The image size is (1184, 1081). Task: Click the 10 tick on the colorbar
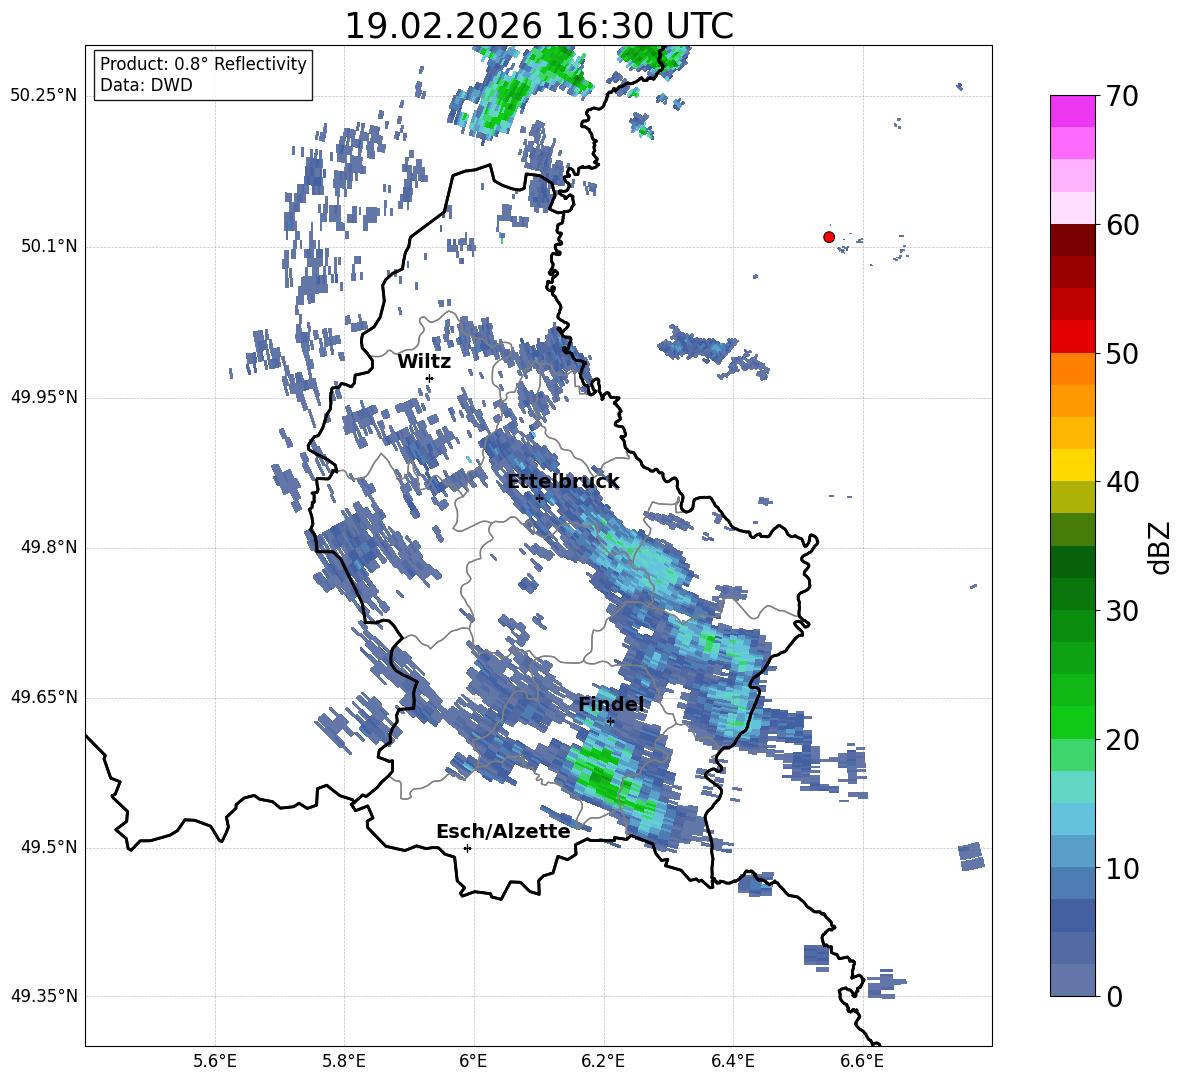click(1122, 868)
